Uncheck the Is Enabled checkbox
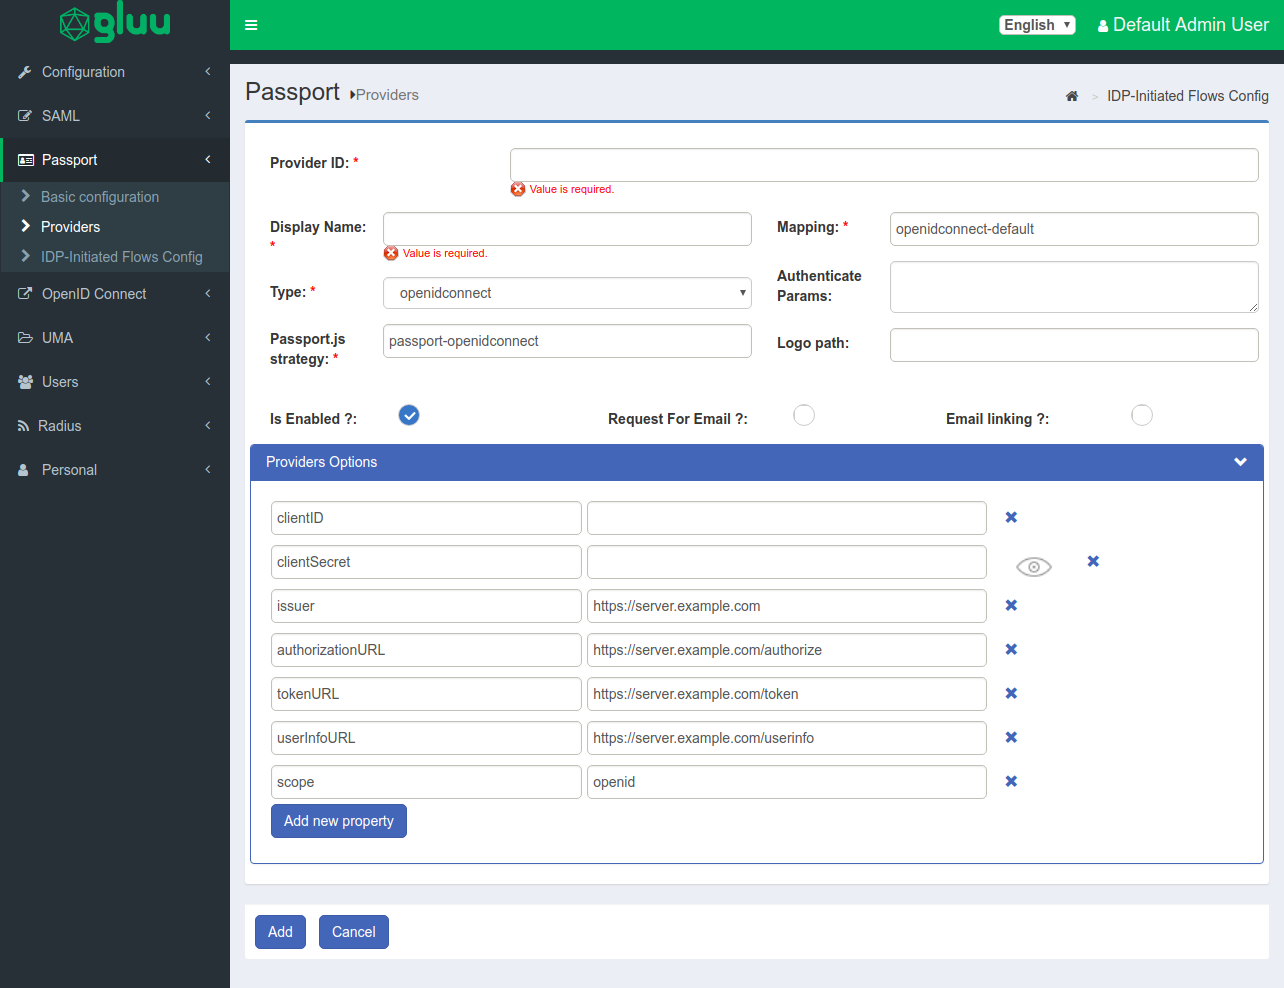Image resolution: width=1284 pixels, height=988 pixels. pyautogui.click(x=409, y=415)
